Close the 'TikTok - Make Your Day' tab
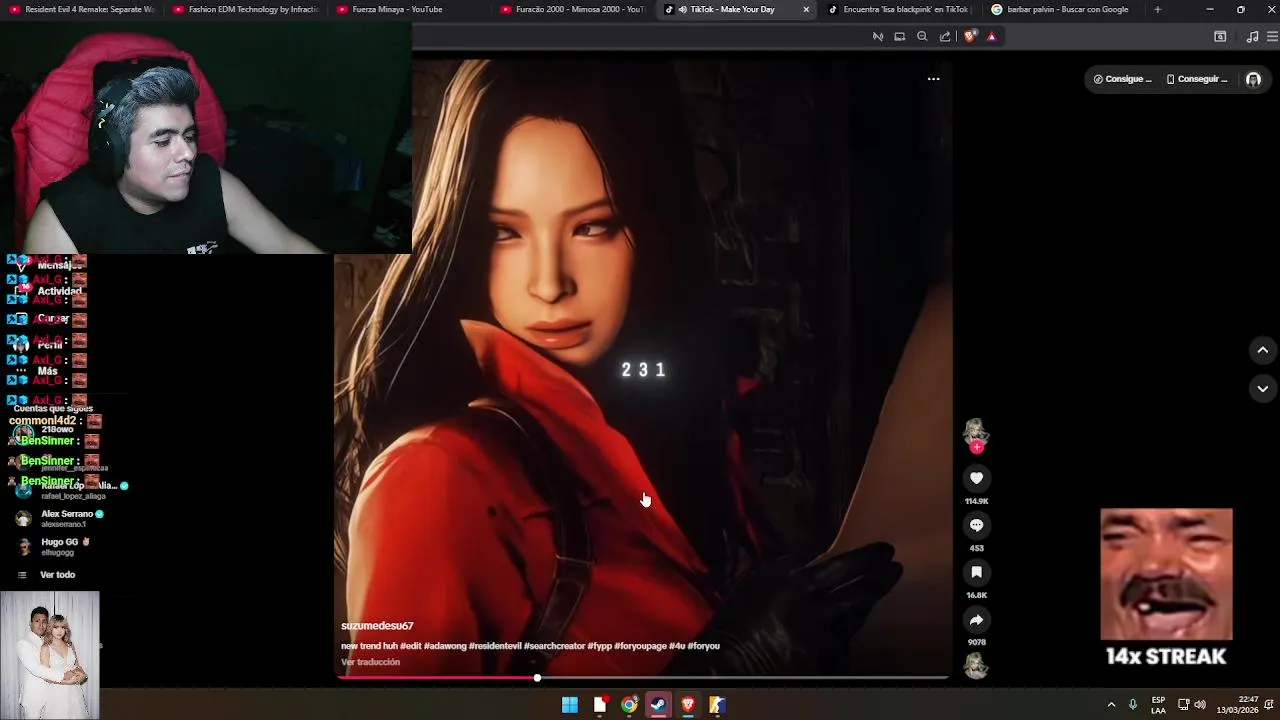This screenshot has height=720, width=1280. (806, 9)
